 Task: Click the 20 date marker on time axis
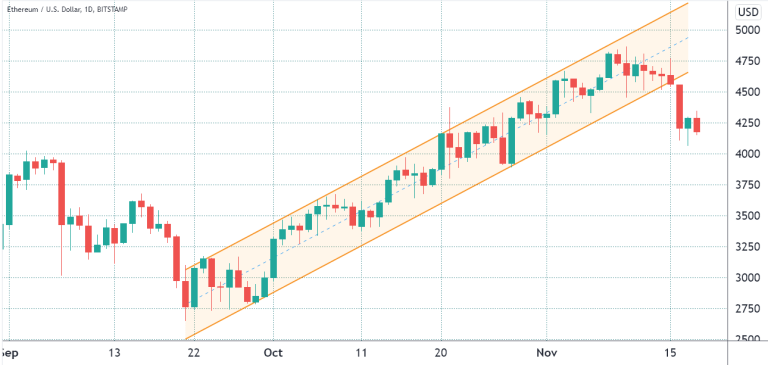[441, 353]
